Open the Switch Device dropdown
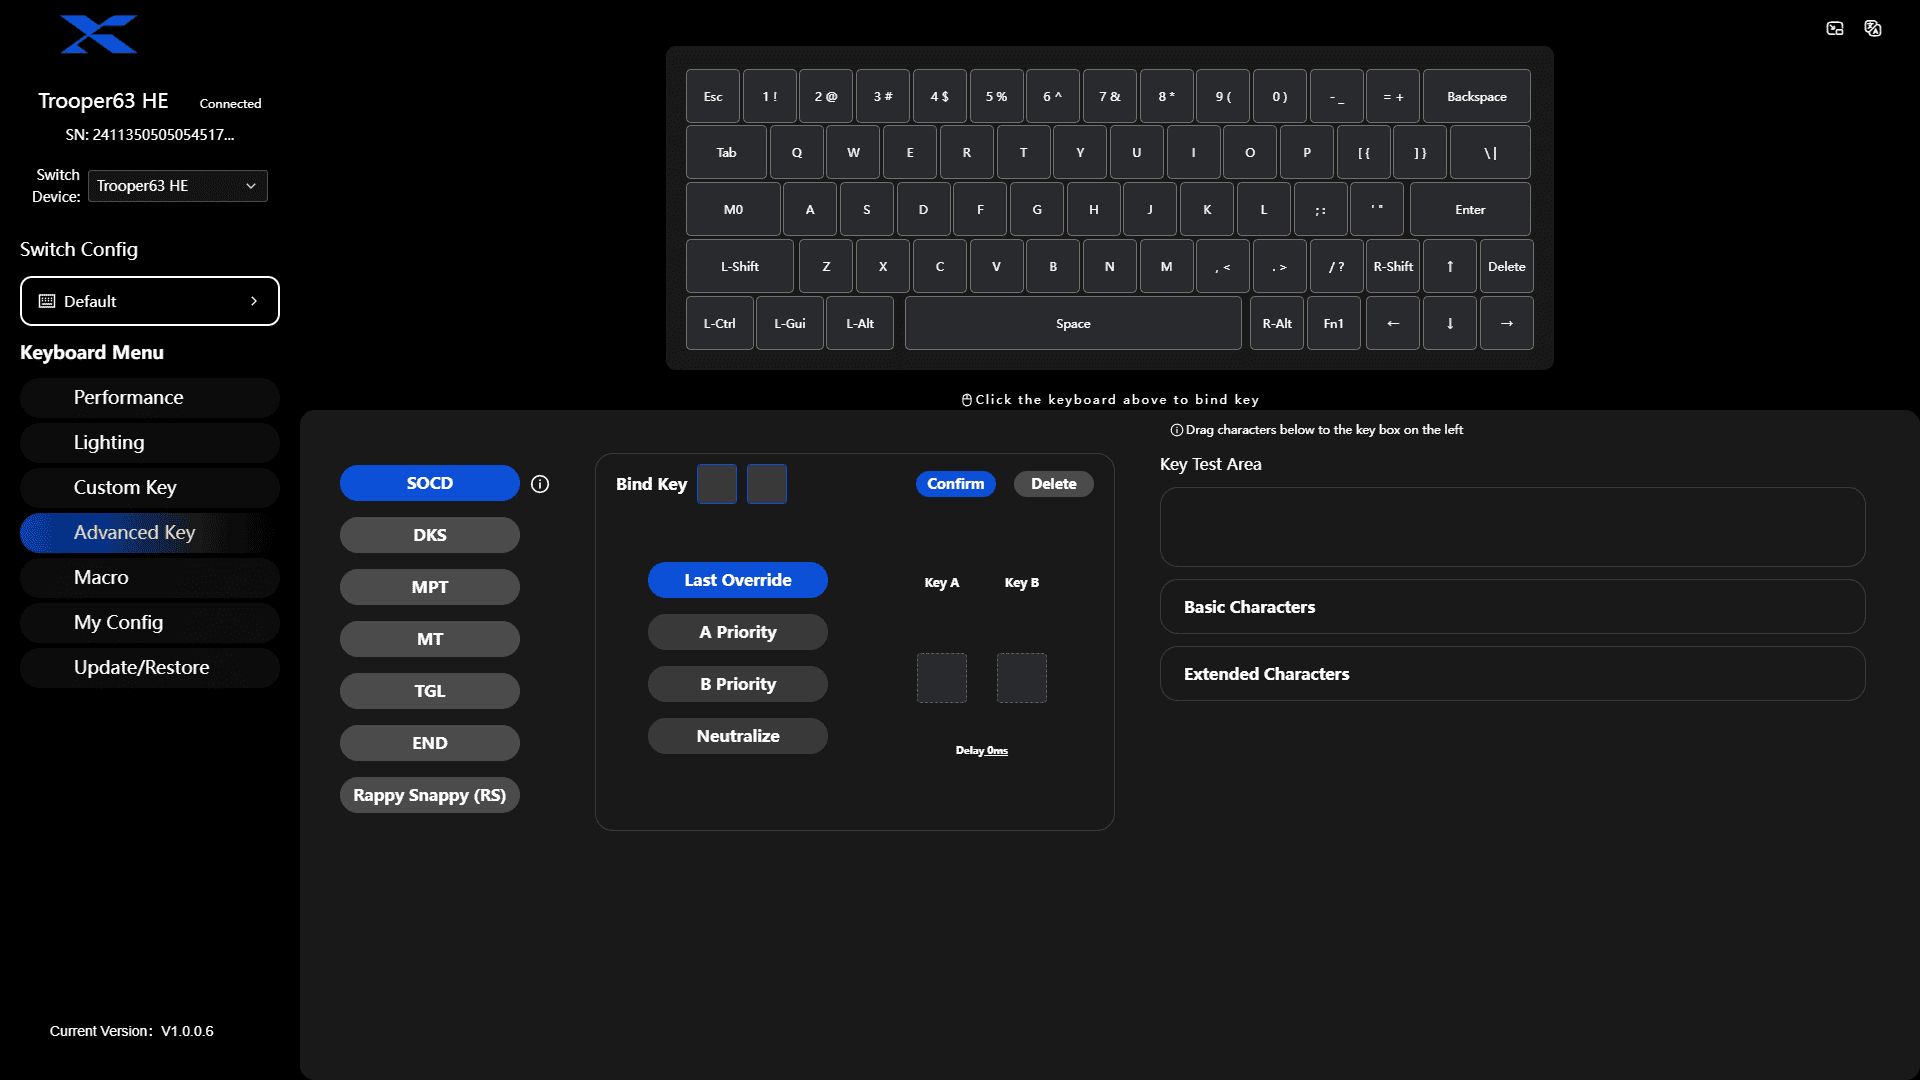Screen dimensions: 1920x1080 [x=178, y=186]
